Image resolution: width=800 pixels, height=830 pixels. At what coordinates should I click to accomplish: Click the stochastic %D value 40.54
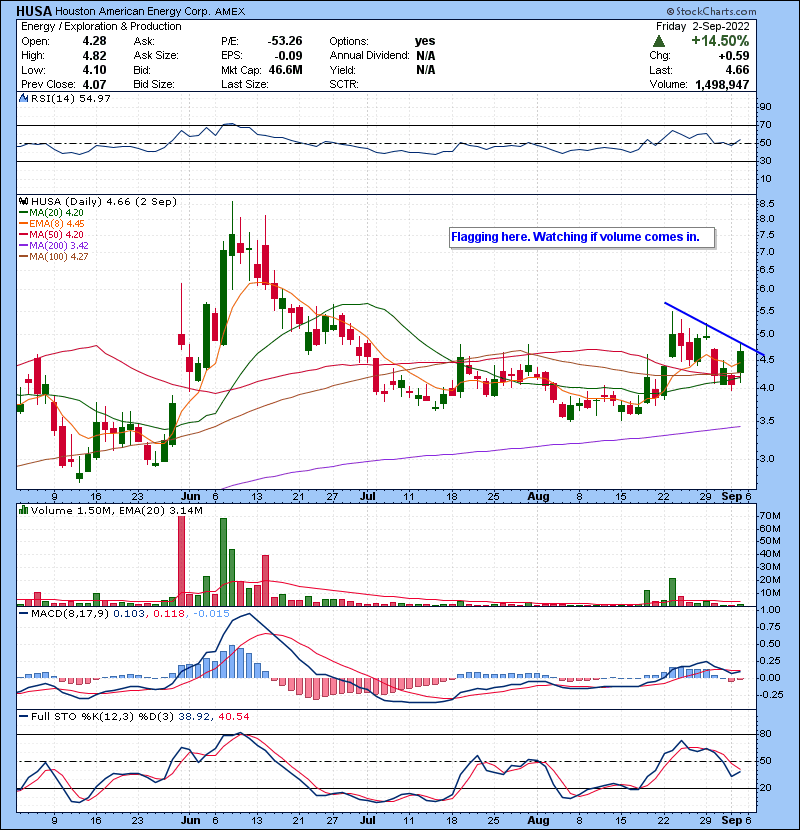(x=233, y=717)
